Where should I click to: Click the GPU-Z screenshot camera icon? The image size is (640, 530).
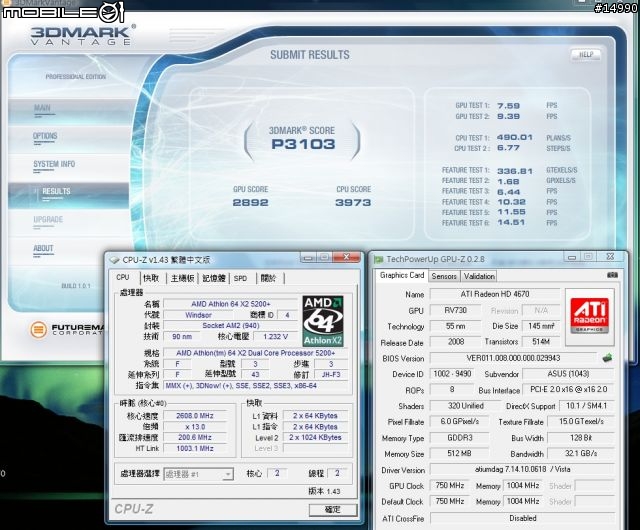coord(612,276)
